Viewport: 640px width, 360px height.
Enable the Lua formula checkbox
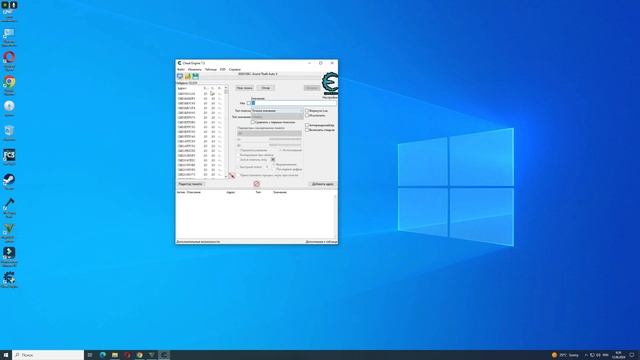point(307,111)
